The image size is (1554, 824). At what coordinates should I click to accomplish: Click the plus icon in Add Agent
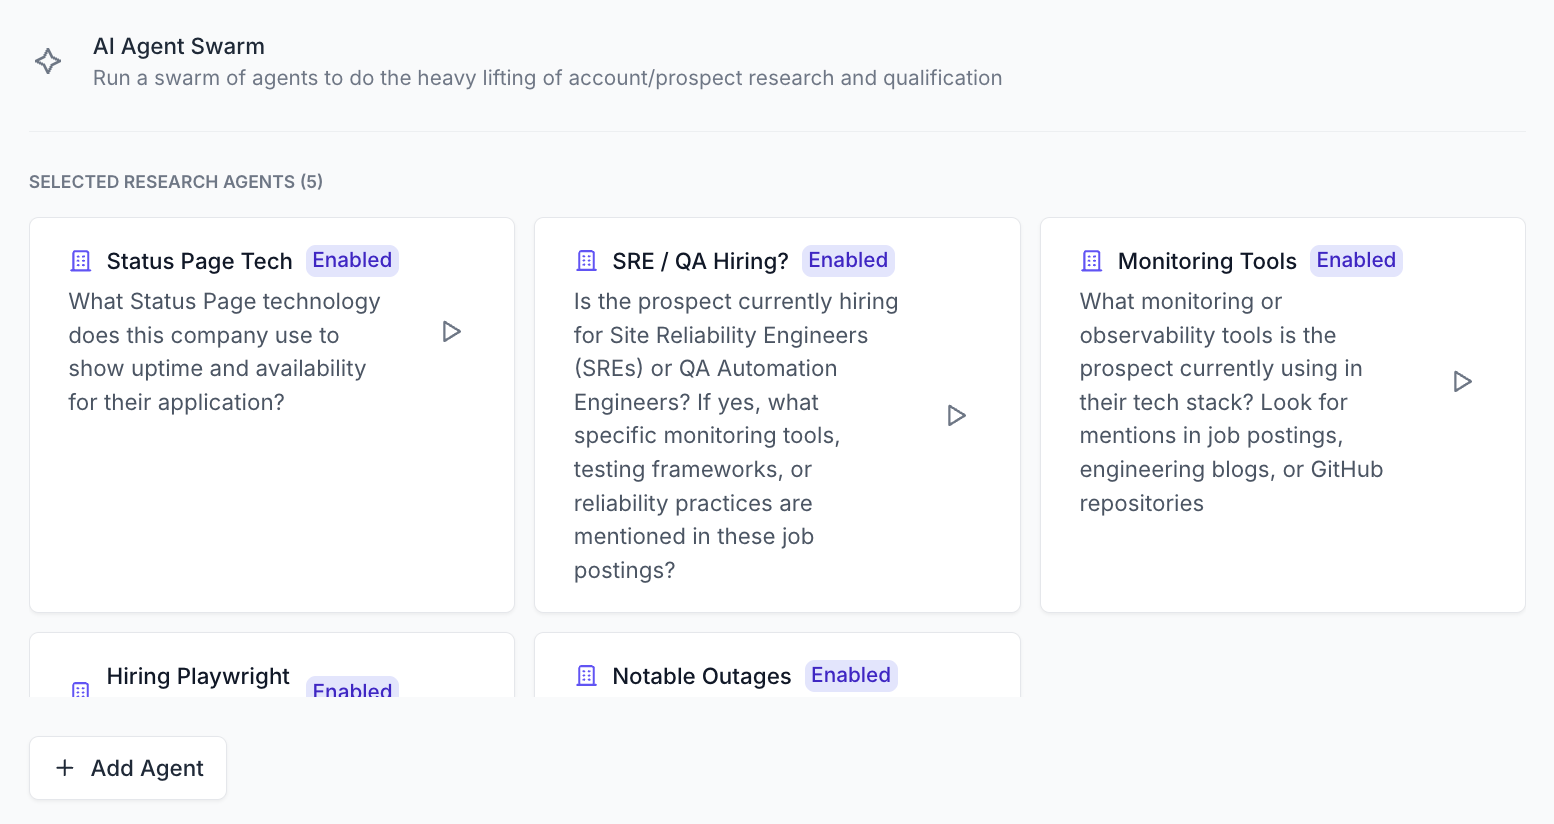[x=65, y=768]
